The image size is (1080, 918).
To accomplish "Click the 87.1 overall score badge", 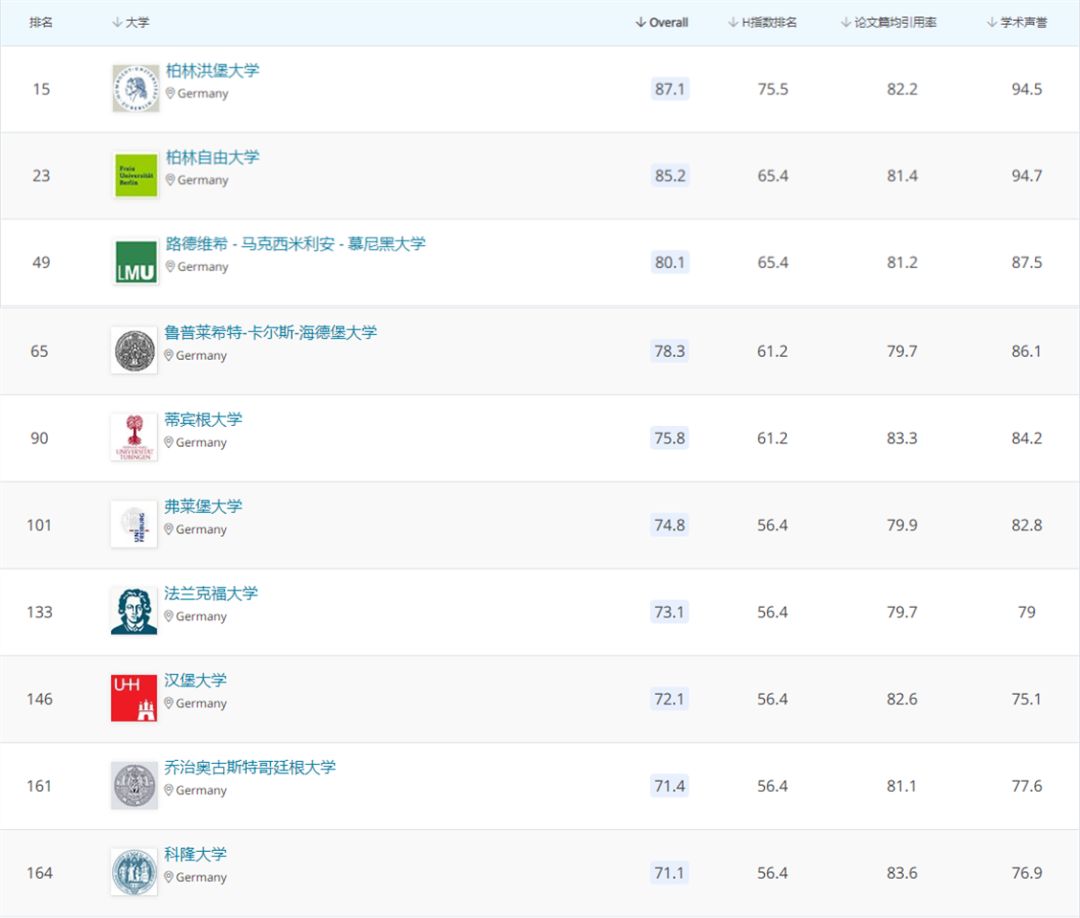I will (x=670, y=89).
